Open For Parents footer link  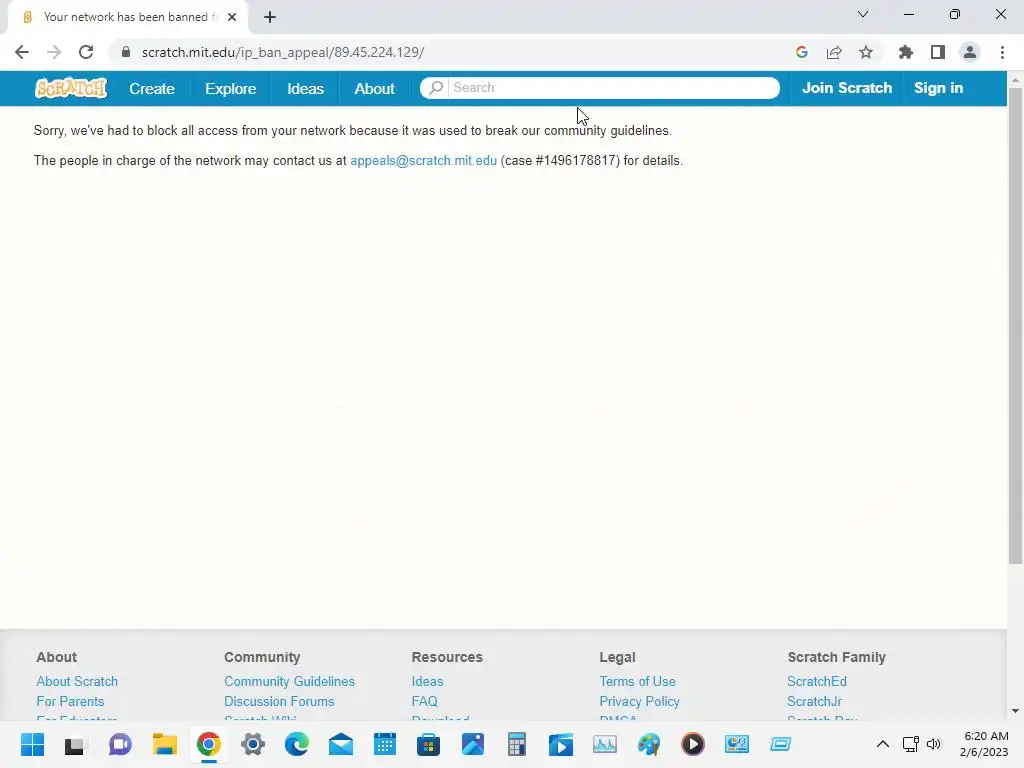[70, 701]
